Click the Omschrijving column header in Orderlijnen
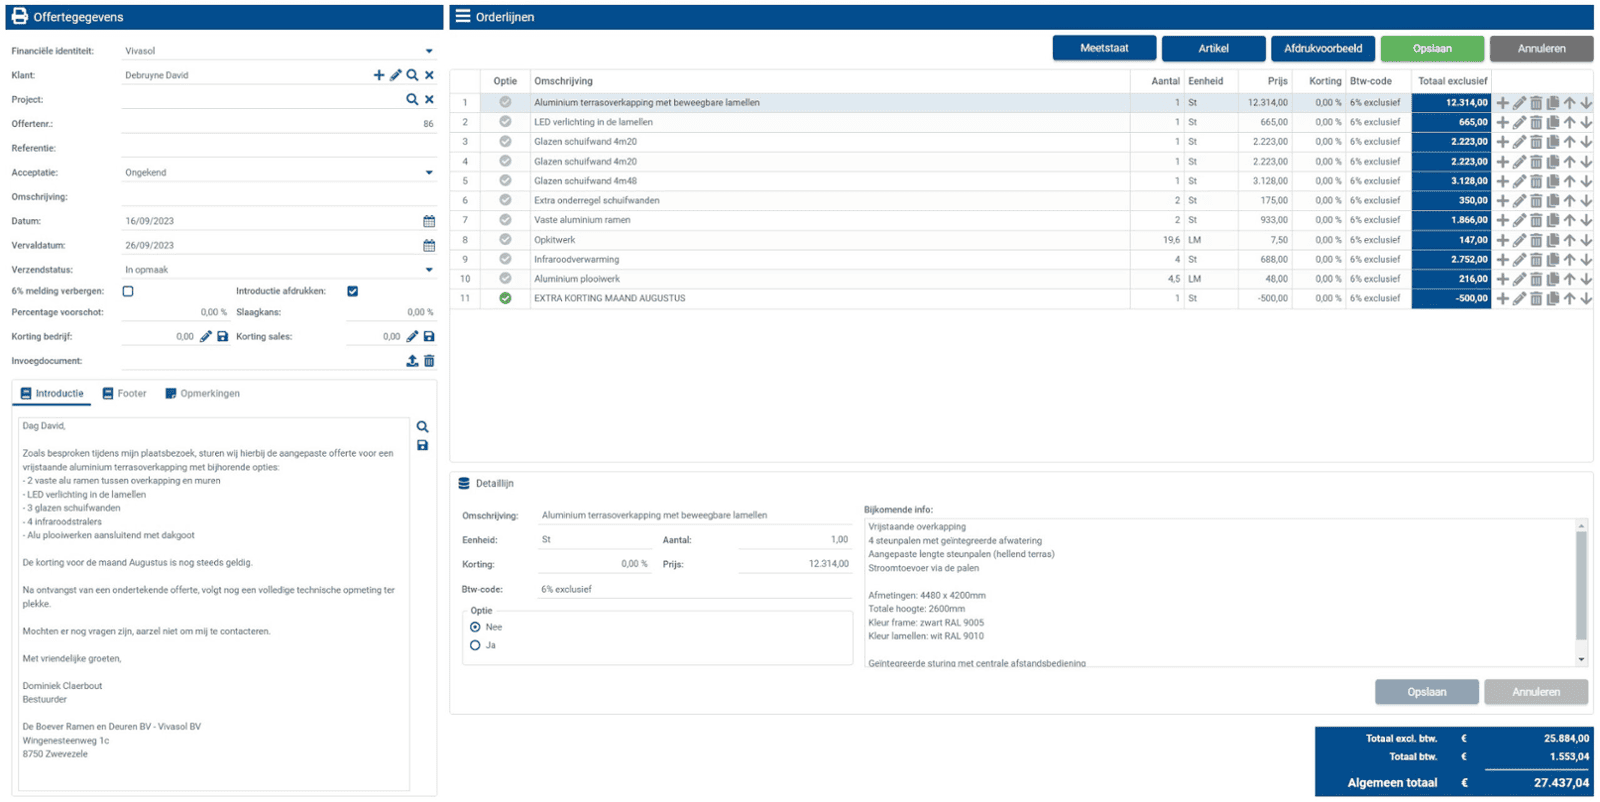Image resolution: width=1600 pixels, height=802 pixels. pos(563,81)
